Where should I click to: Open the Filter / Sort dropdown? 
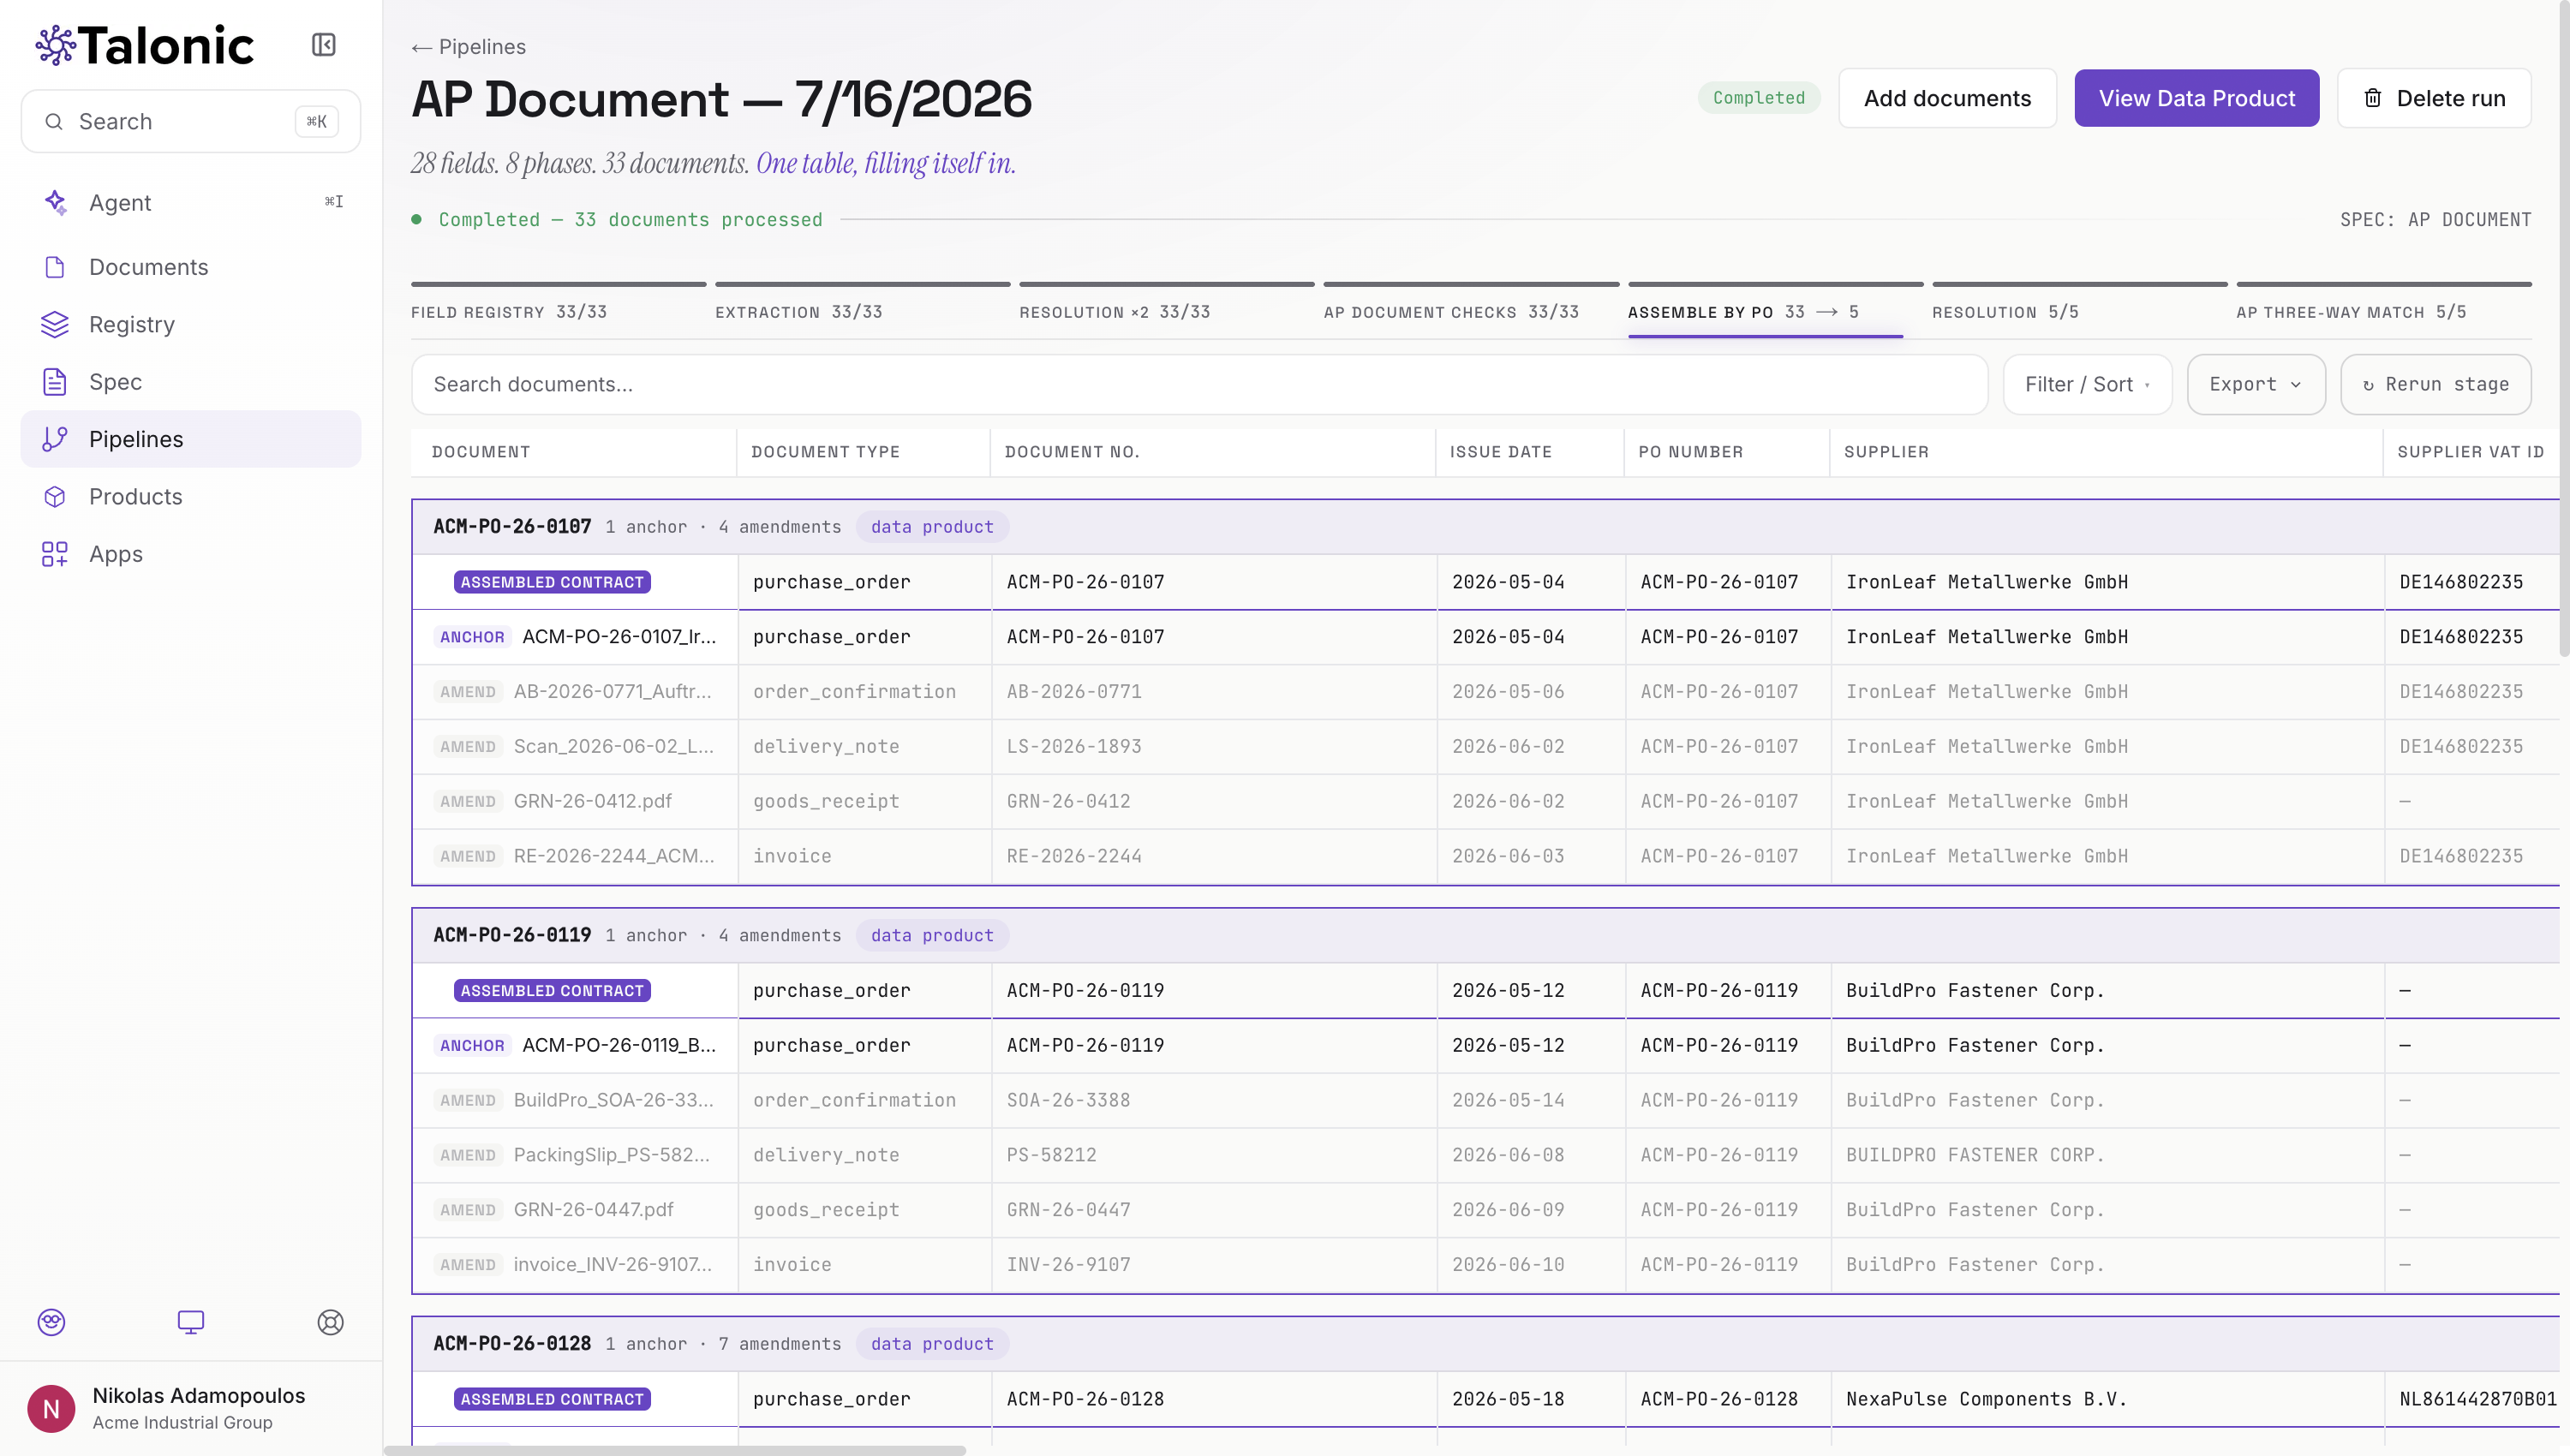point(2087,384)
